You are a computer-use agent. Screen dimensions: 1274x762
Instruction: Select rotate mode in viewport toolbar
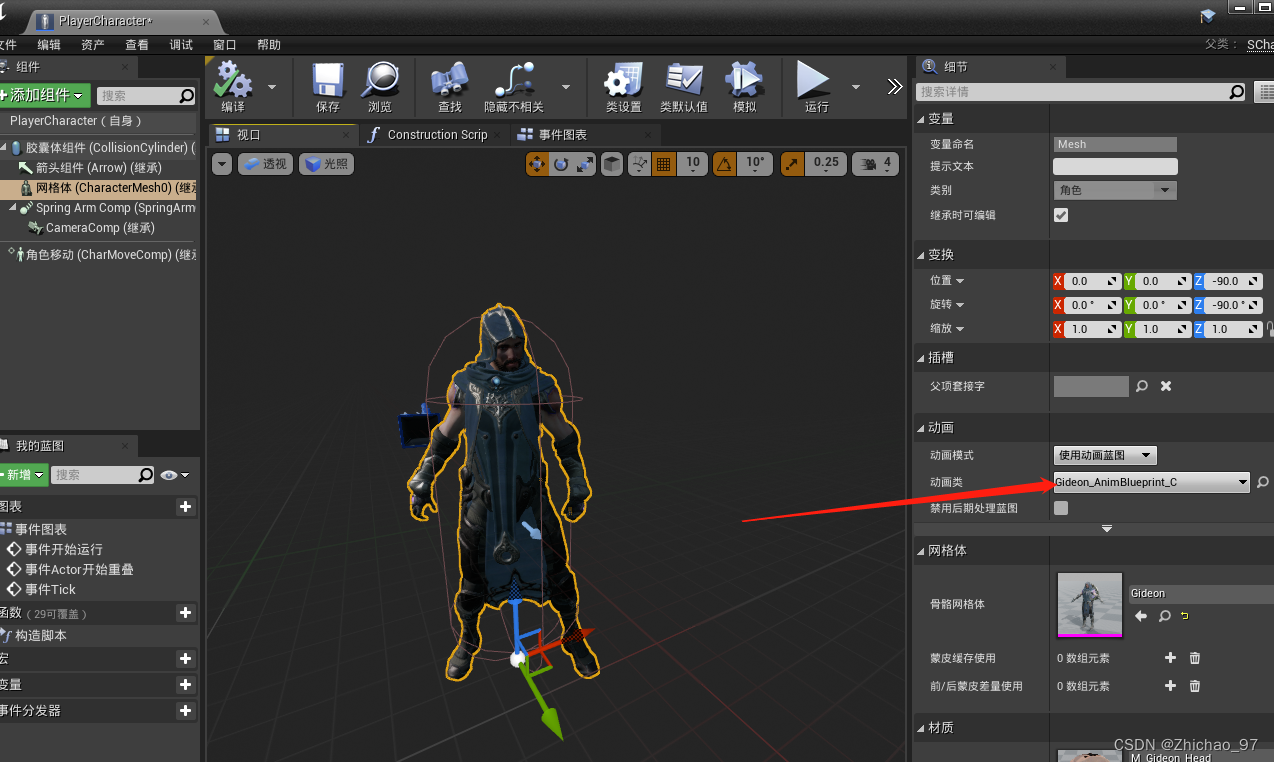(x=561, y=164)
